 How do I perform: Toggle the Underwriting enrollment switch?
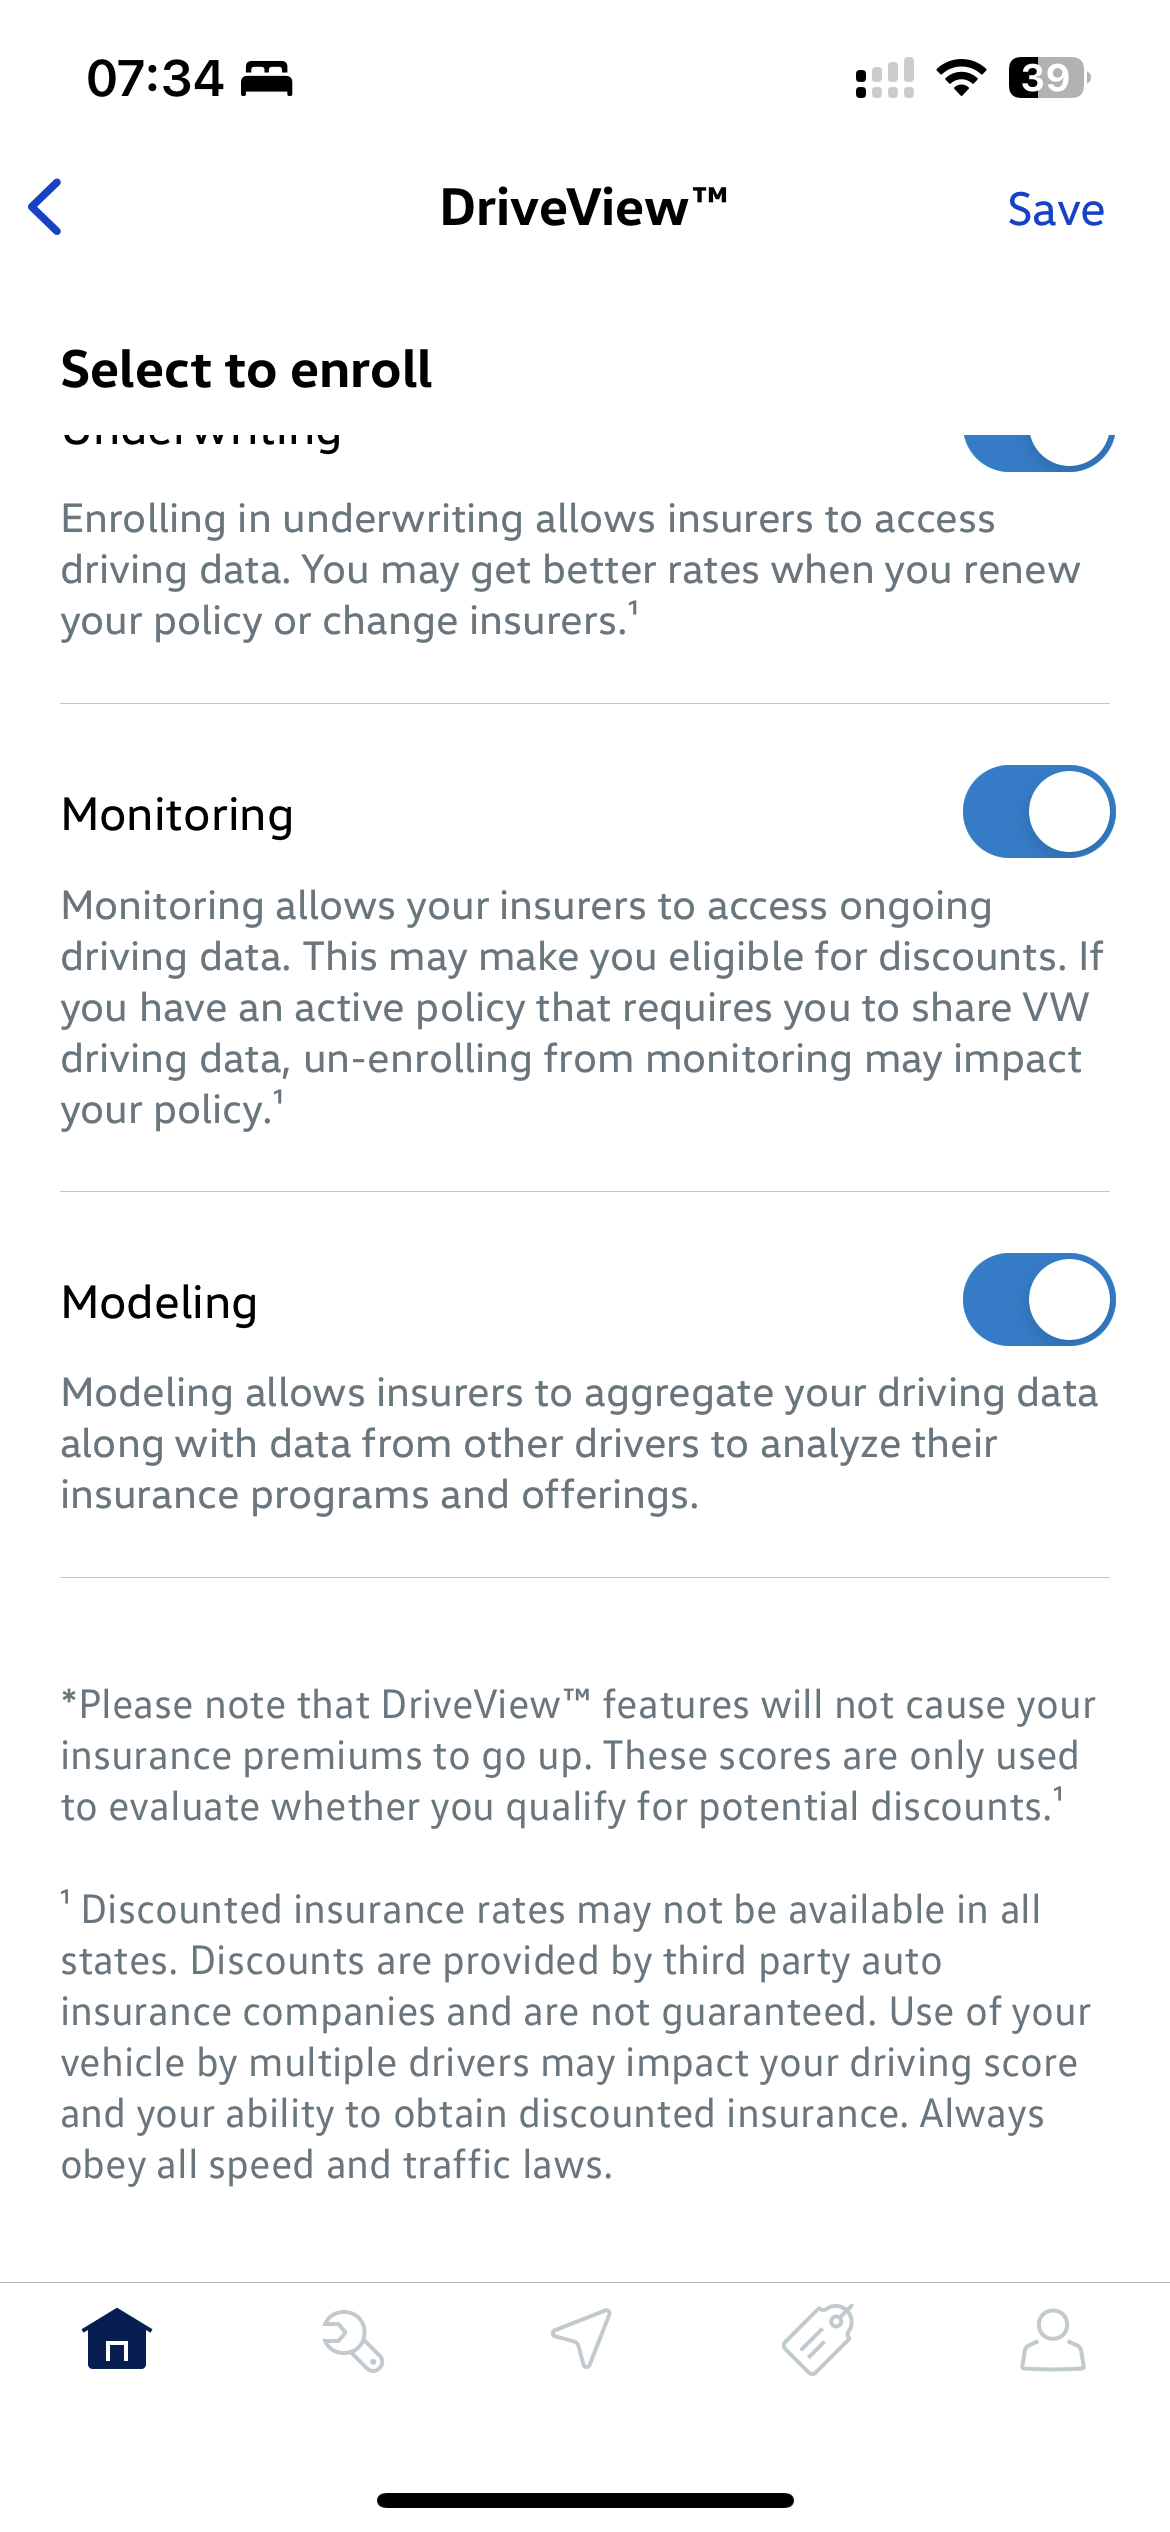(1038, 448)
